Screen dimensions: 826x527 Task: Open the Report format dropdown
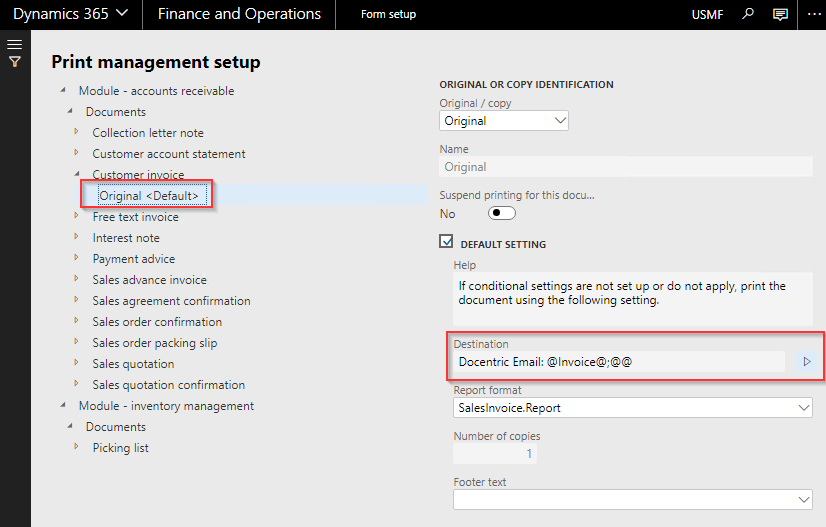[x=633, y=408]
